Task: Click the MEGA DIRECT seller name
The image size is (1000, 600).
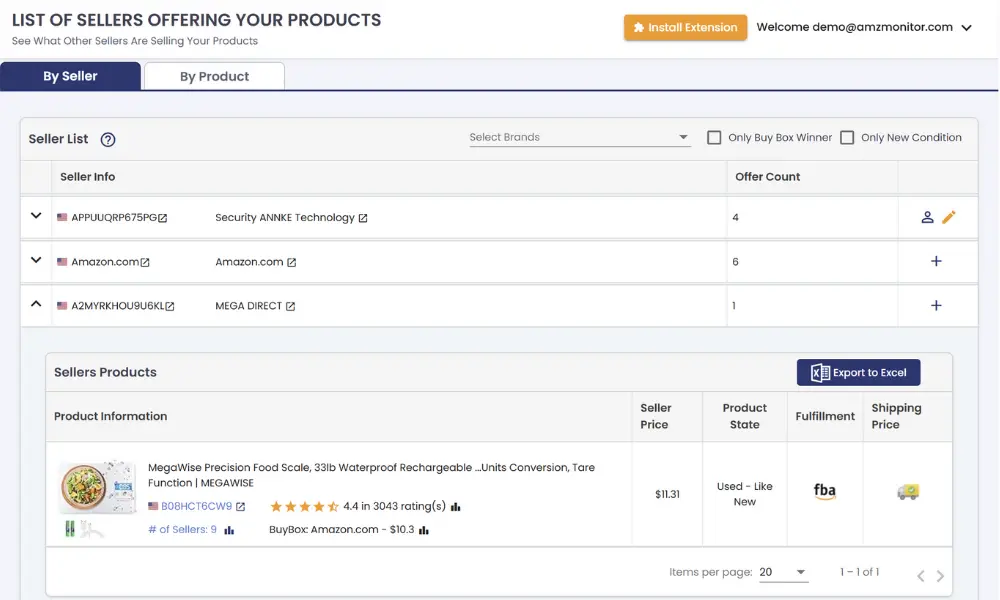Action: pos(248,306)
